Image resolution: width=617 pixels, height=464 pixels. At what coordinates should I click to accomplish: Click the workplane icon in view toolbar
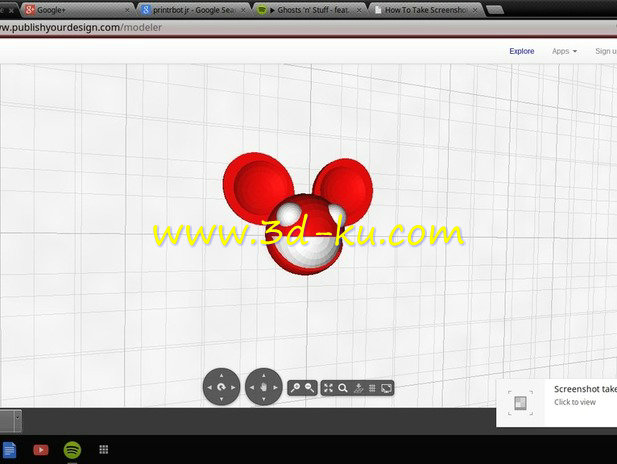(358, 388)
